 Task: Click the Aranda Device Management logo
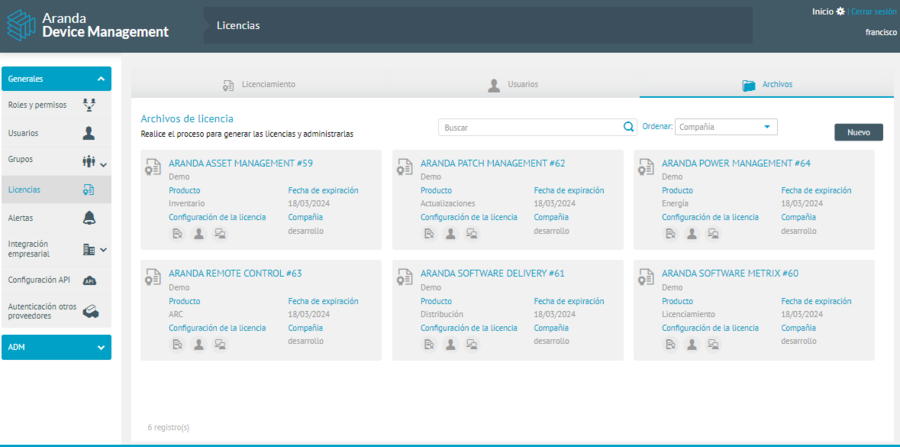coord(87,26)
